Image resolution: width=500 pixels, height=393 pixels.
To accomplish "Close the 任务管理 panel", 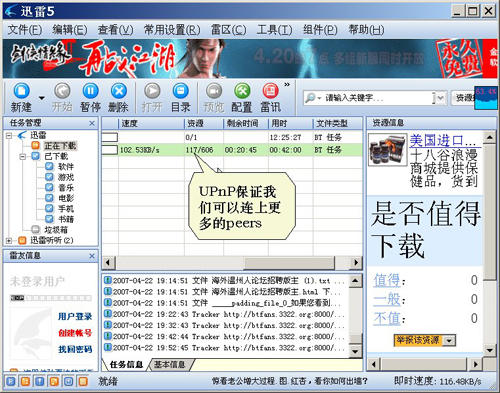I will pyautogui.click(x=92, y=123).
